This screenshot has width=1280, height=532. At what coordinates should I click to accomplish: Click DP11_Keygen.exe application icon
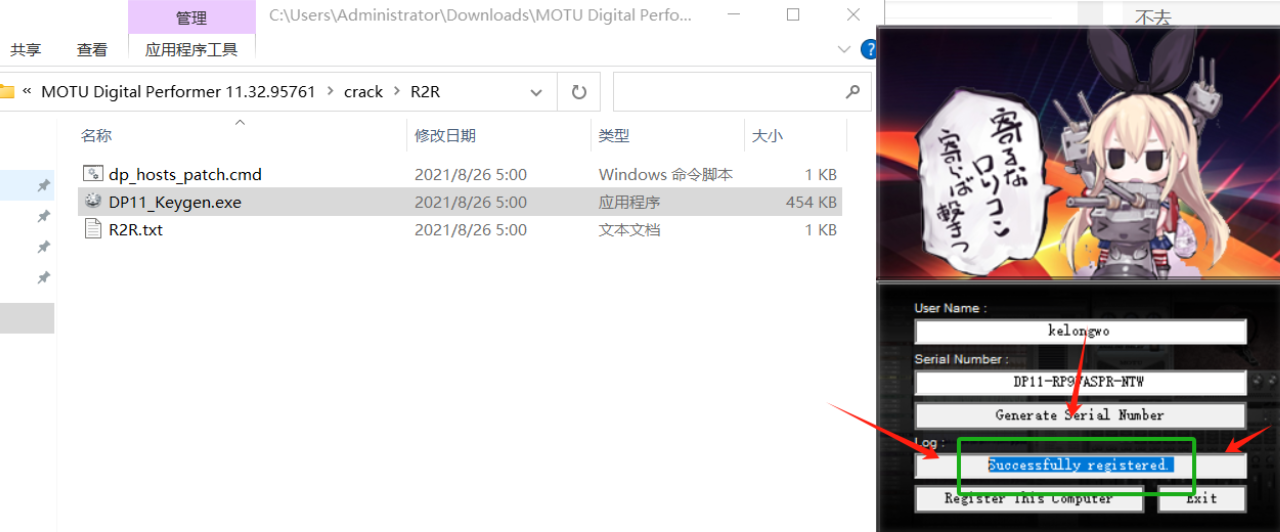[x=93, y=201]
